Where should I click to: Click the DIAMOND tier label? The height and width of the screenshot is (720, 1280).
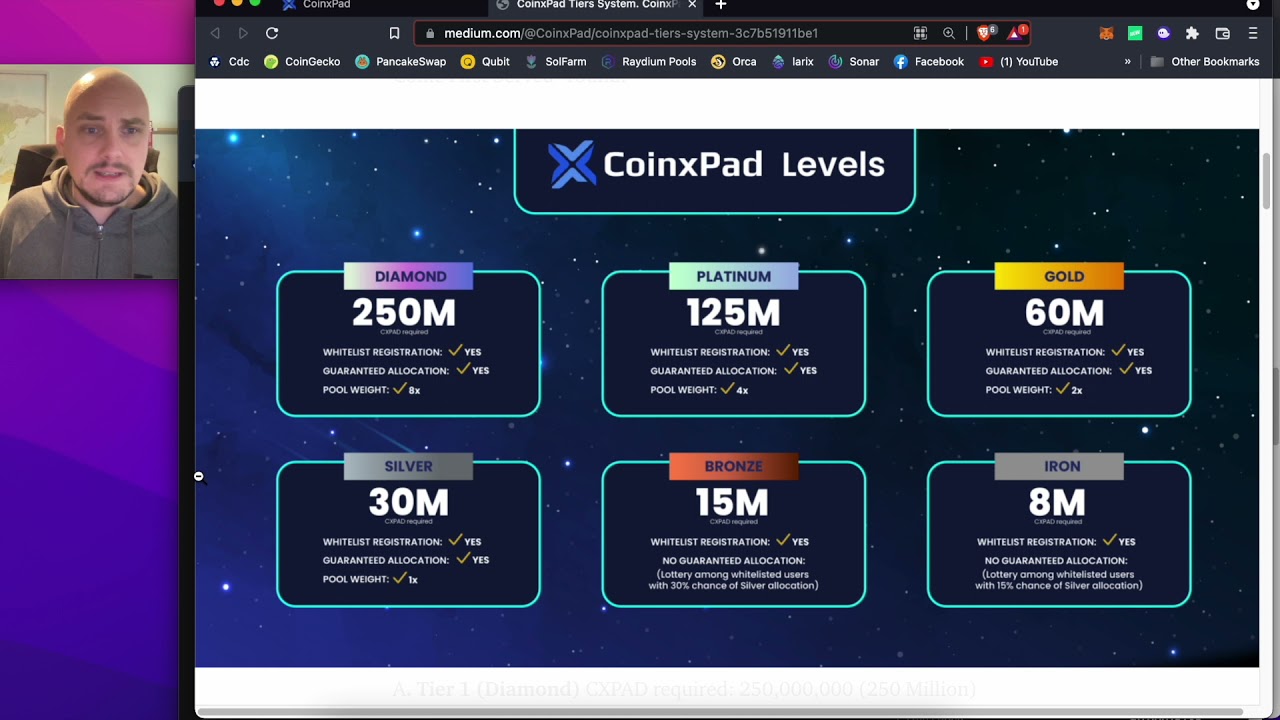(x=410, y=277)
